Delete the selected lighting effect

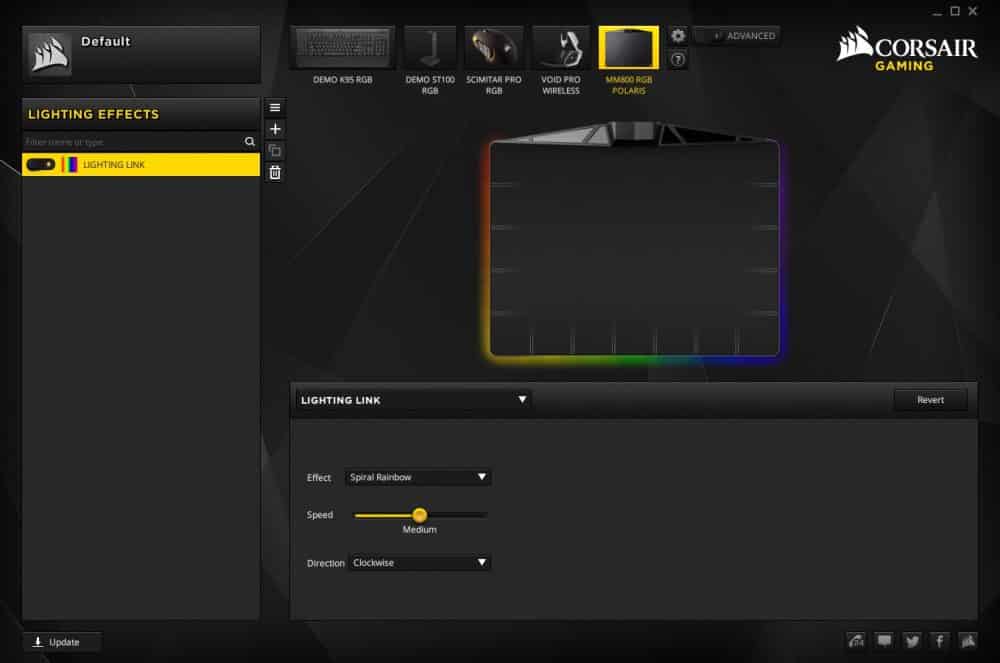point(275,173)
